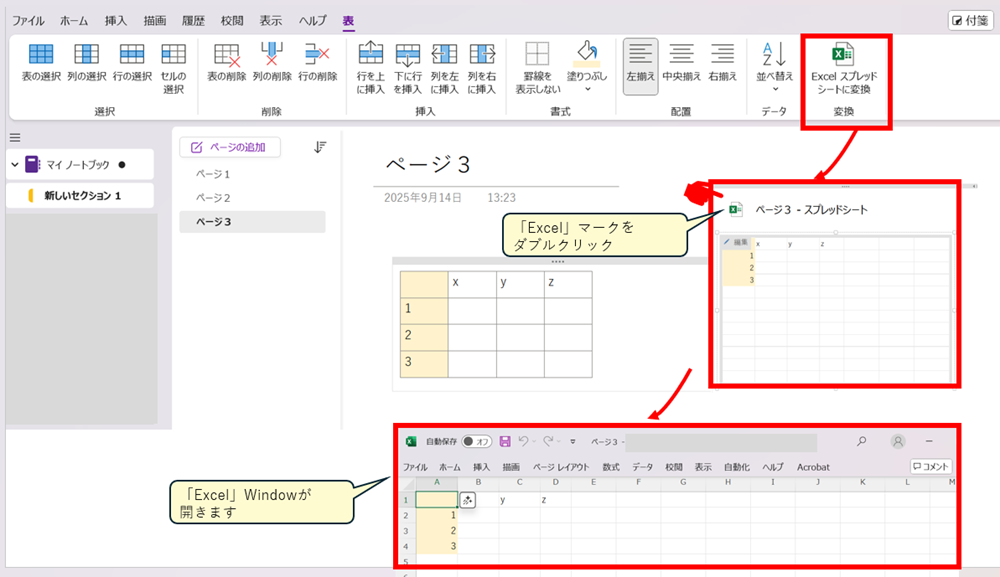
Task: Click the save icon in the Excel window
Action: (x=505, y=441)
